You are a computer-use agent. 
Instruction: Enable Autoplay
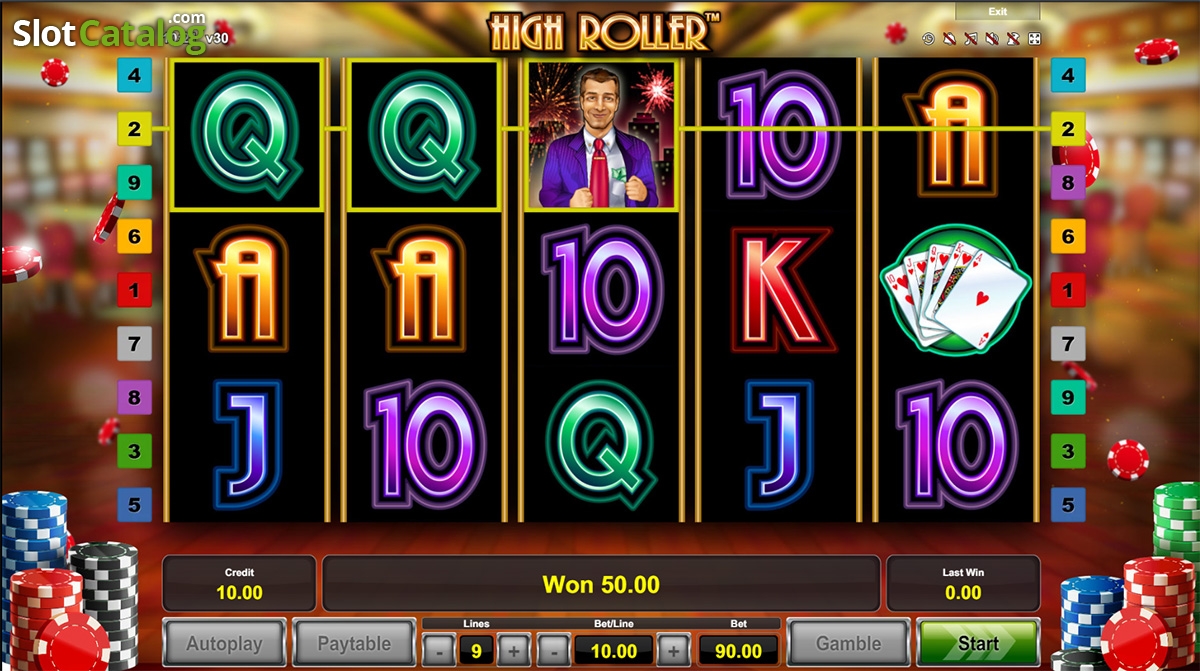click(x=225, y=643)
